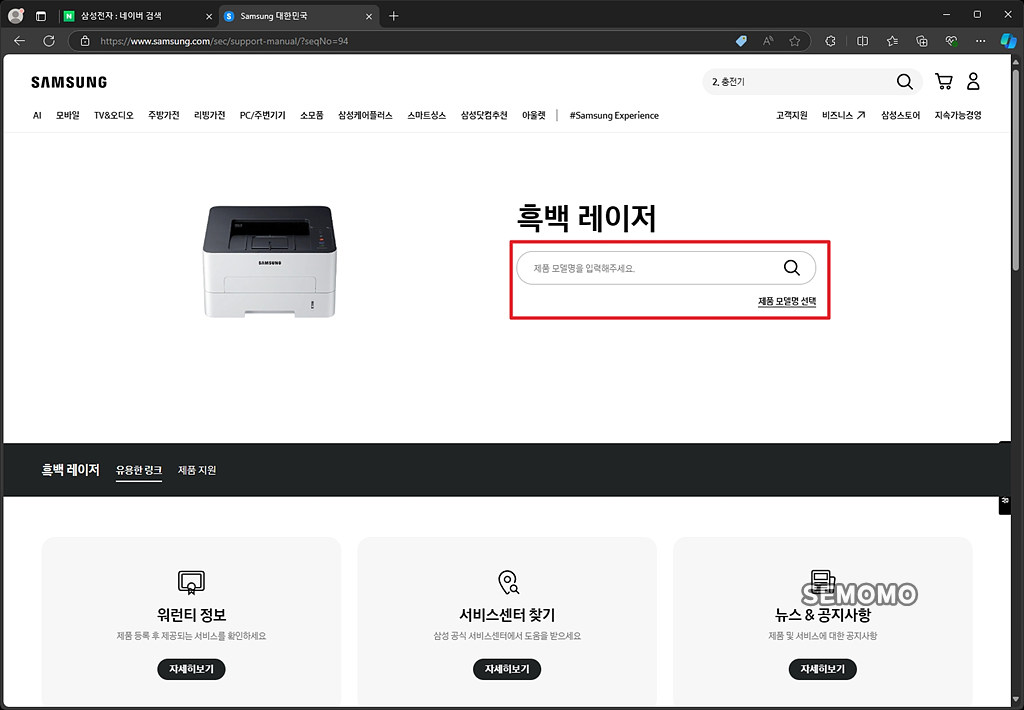Open the 소모품 menu

tap(312, 116)
